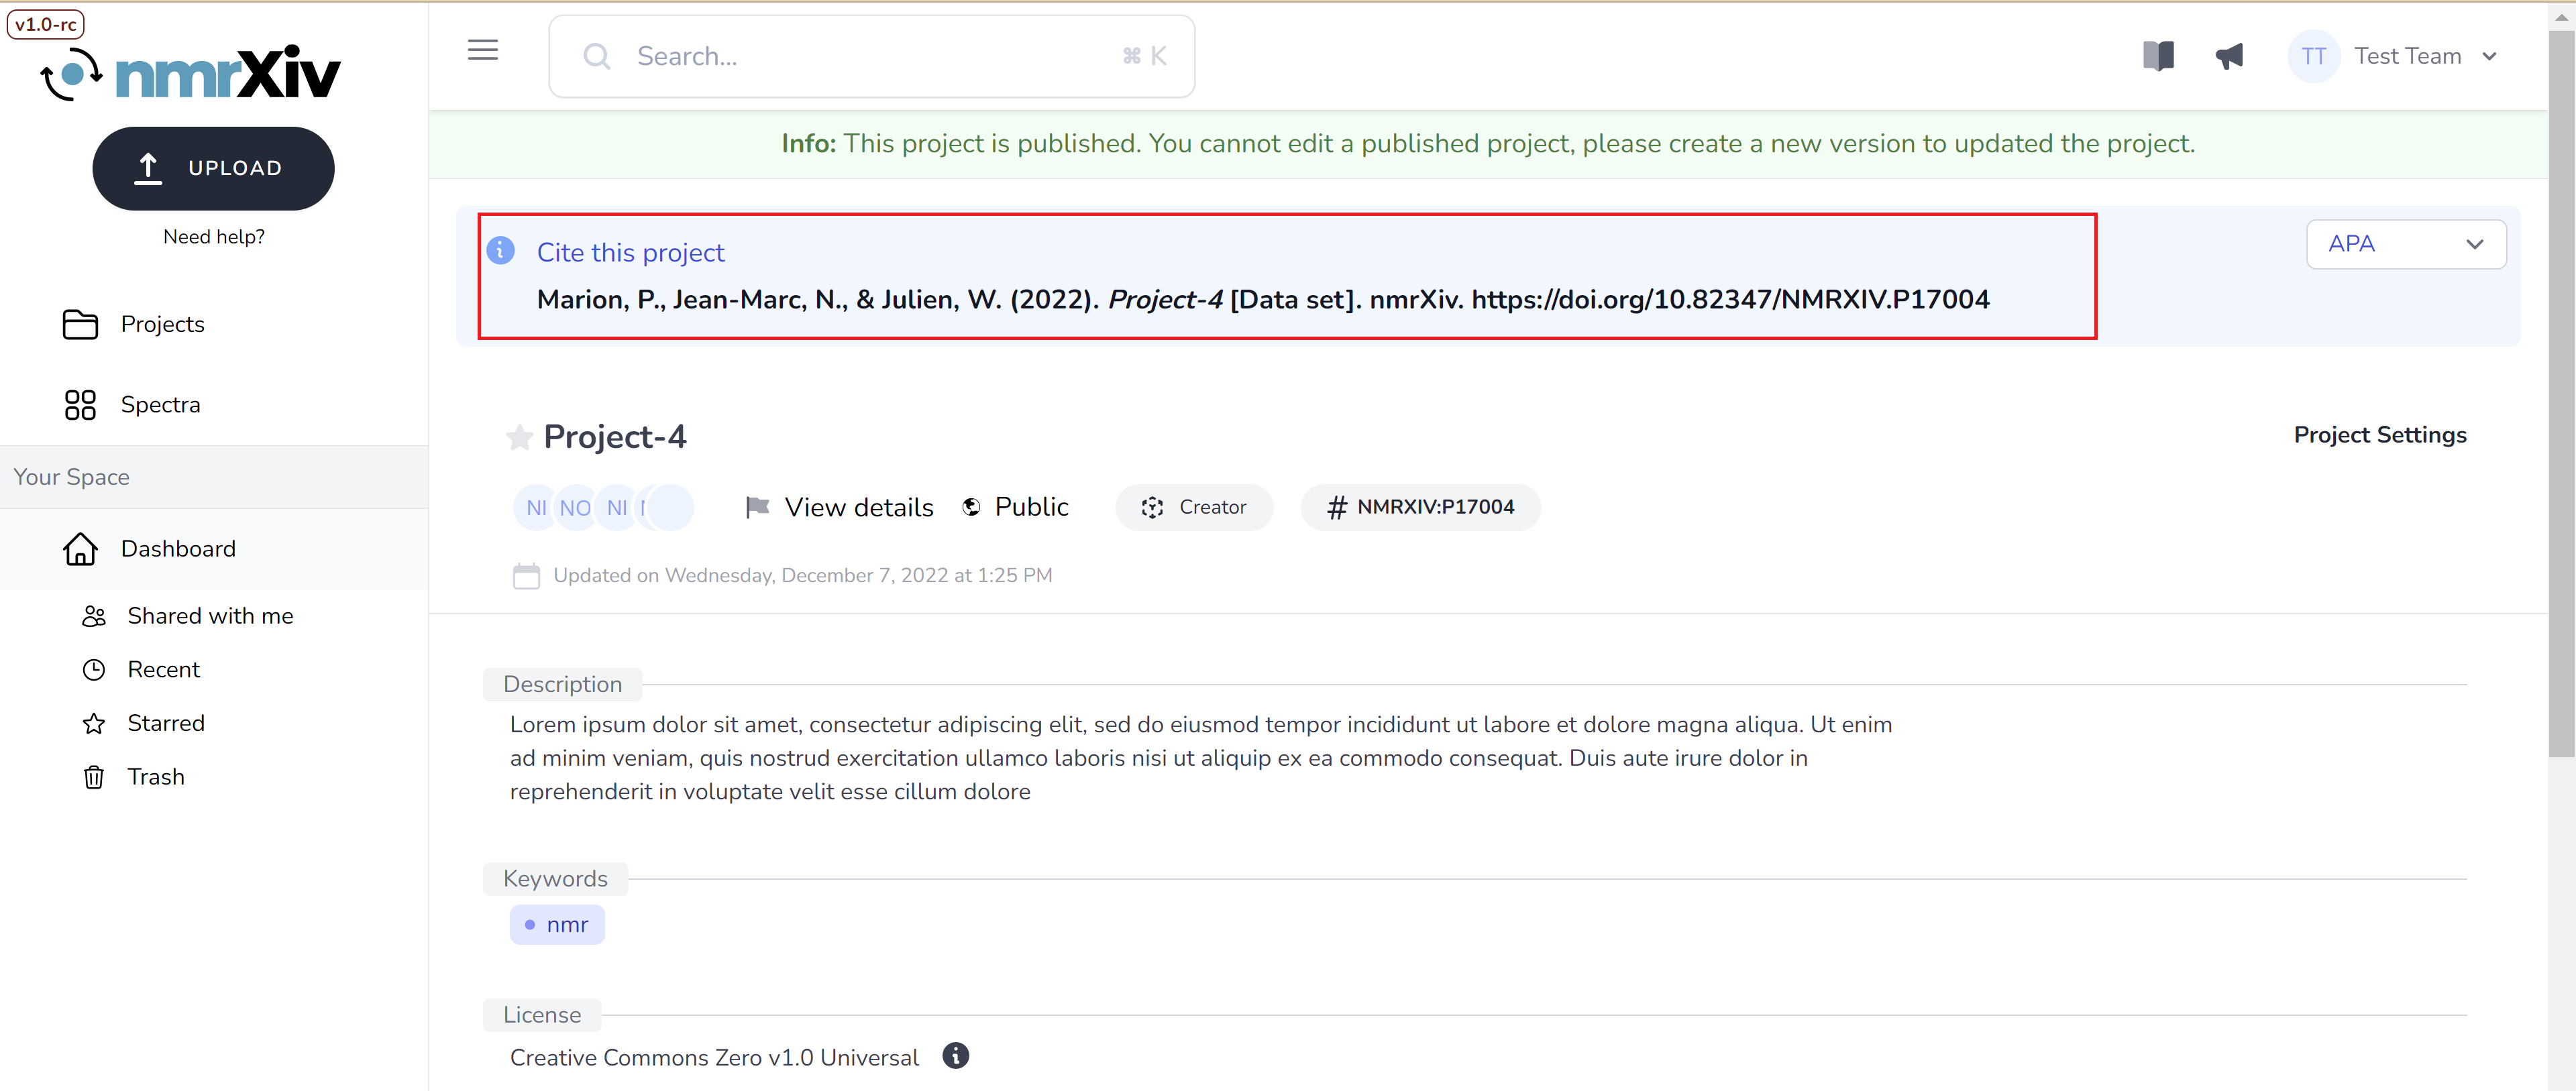Open the hamburger navigation menu
2576x1091 pixels.
(483, 49)
